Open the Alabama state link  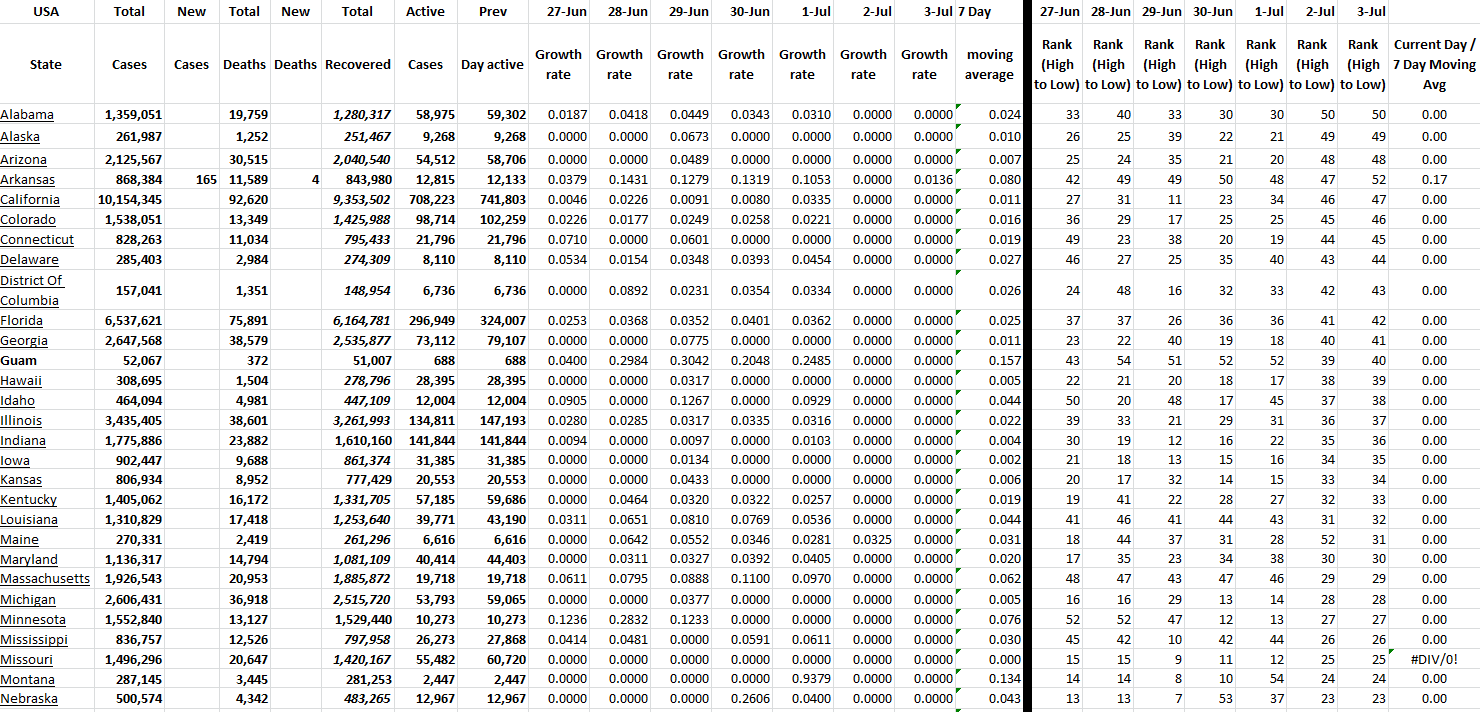click(27, 115)
